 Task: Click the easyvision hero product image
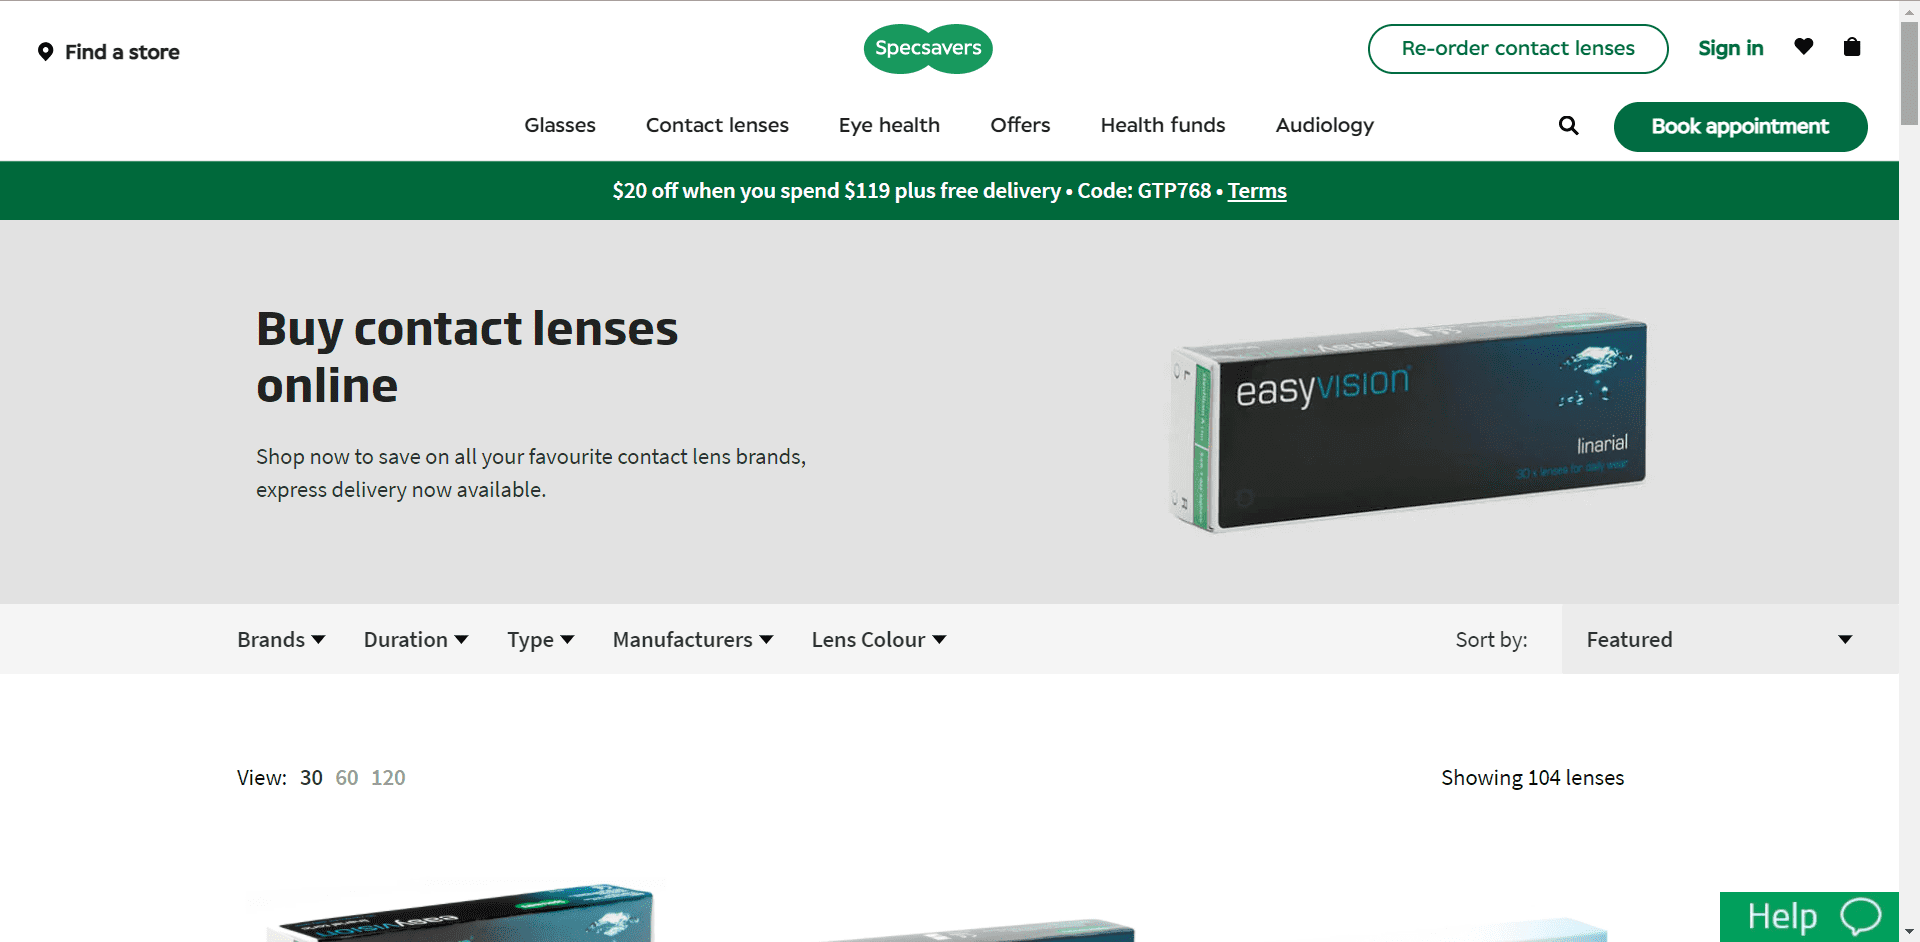1408,421
